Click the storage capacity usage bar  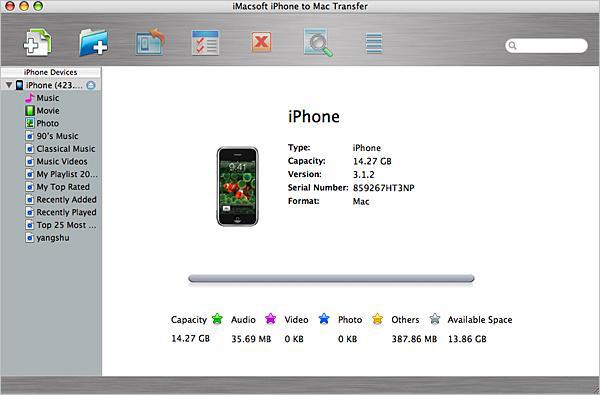click(x=331, y=279)
